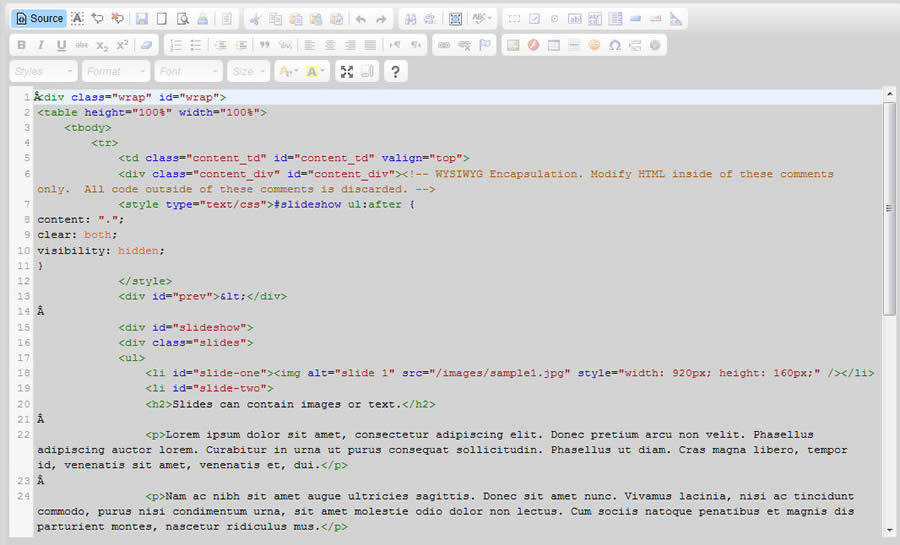
Task: Click the Block Quote icon
Action: point(265,45)
